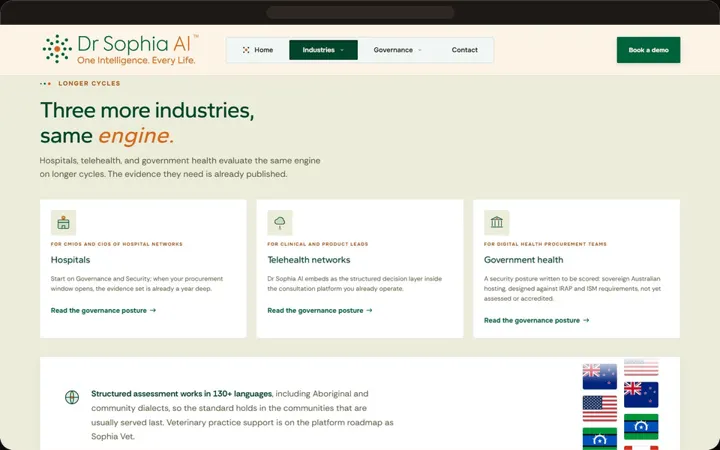This screenshot has width=720, height=450.
Task: Follow the Hospitals governance posture link
Action: [103, 310]
